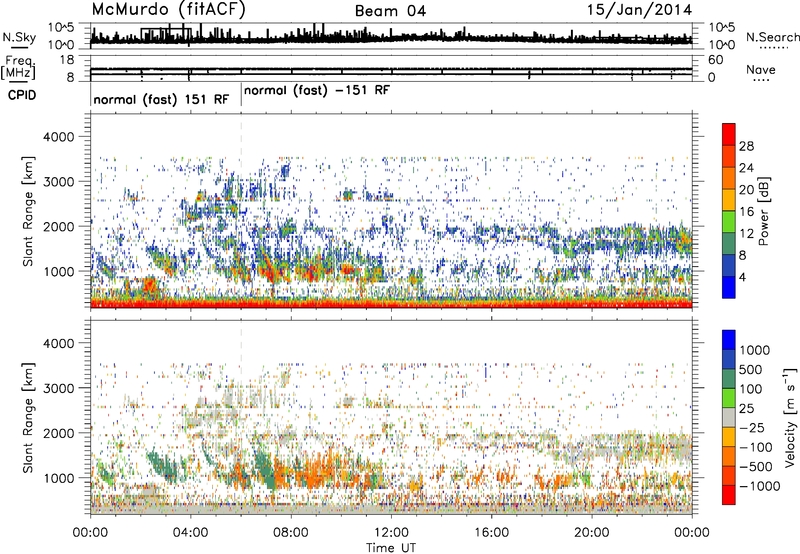Click '4000' on the power panel axis
Image resolution: width=800 pixels, height=554 pixels.
coord(59,137)
